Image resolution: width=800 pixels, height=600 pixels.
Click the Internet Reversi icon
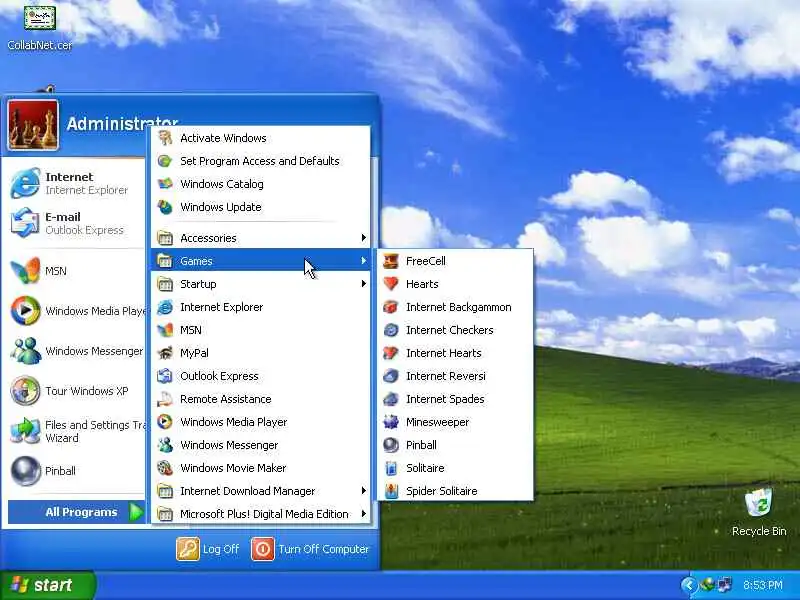coord(391,376)
